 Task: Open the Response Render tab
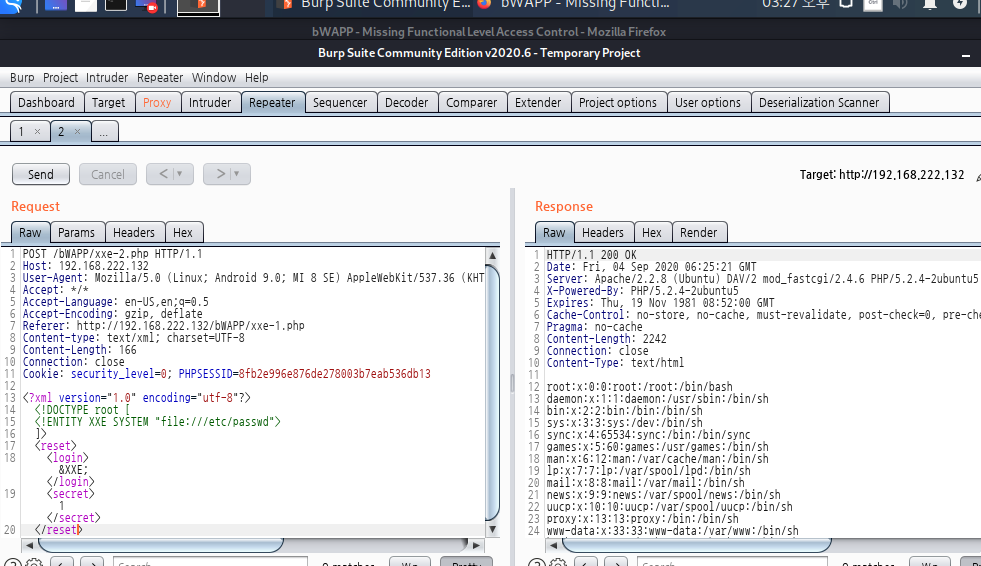pyautogui.click(x=698, y=233)
